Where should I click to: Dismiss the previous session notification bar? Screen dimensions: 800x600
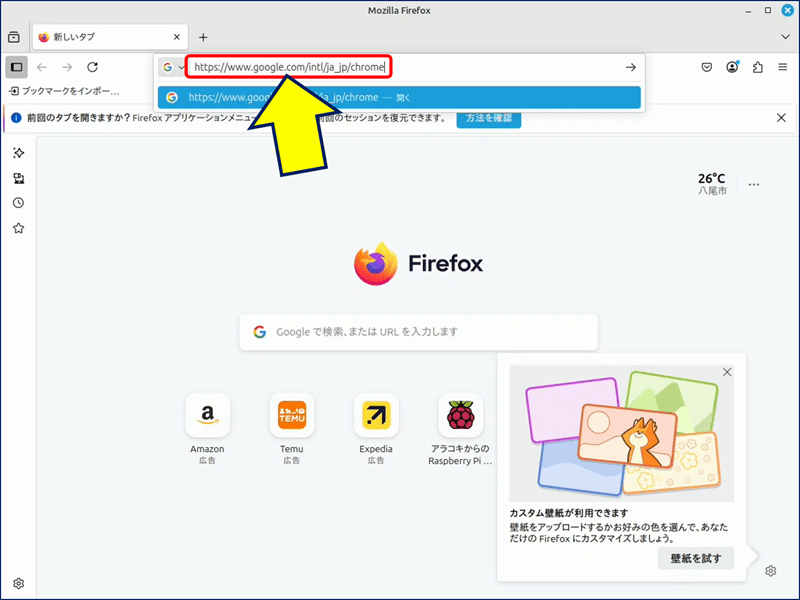pos(781,118)
